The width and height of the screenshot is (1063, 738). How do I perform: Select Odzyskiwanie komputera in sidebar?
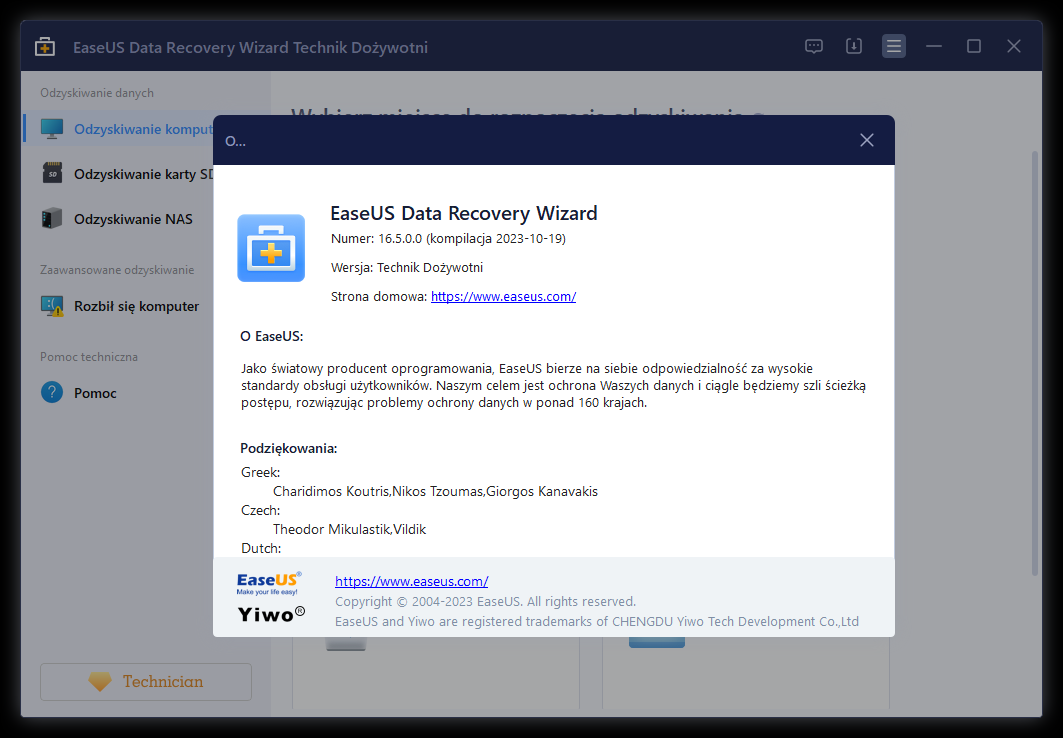point(119,129)
